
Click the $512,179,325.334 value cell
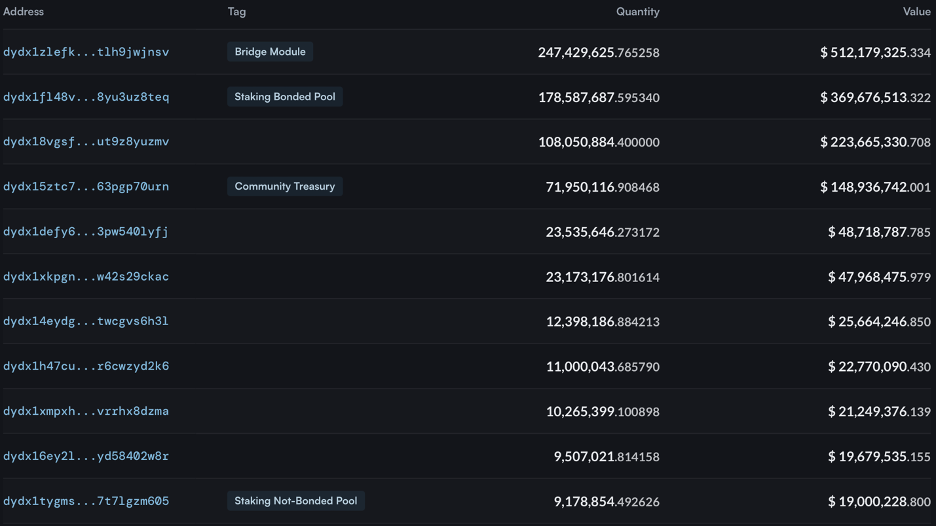[875, 52]
